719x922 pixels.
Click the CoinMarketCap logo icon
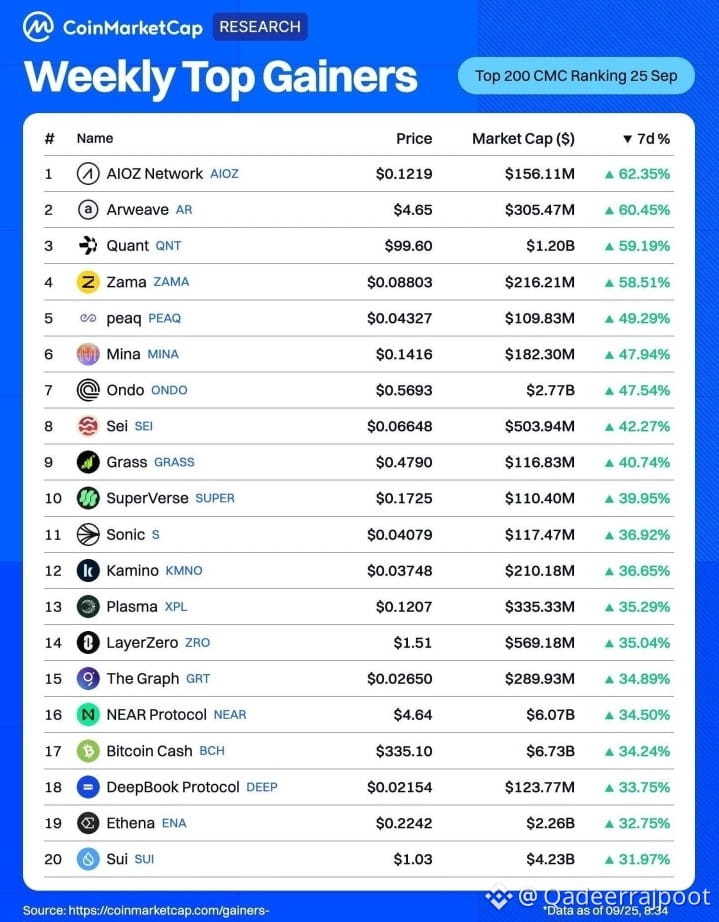coord(38,27)
